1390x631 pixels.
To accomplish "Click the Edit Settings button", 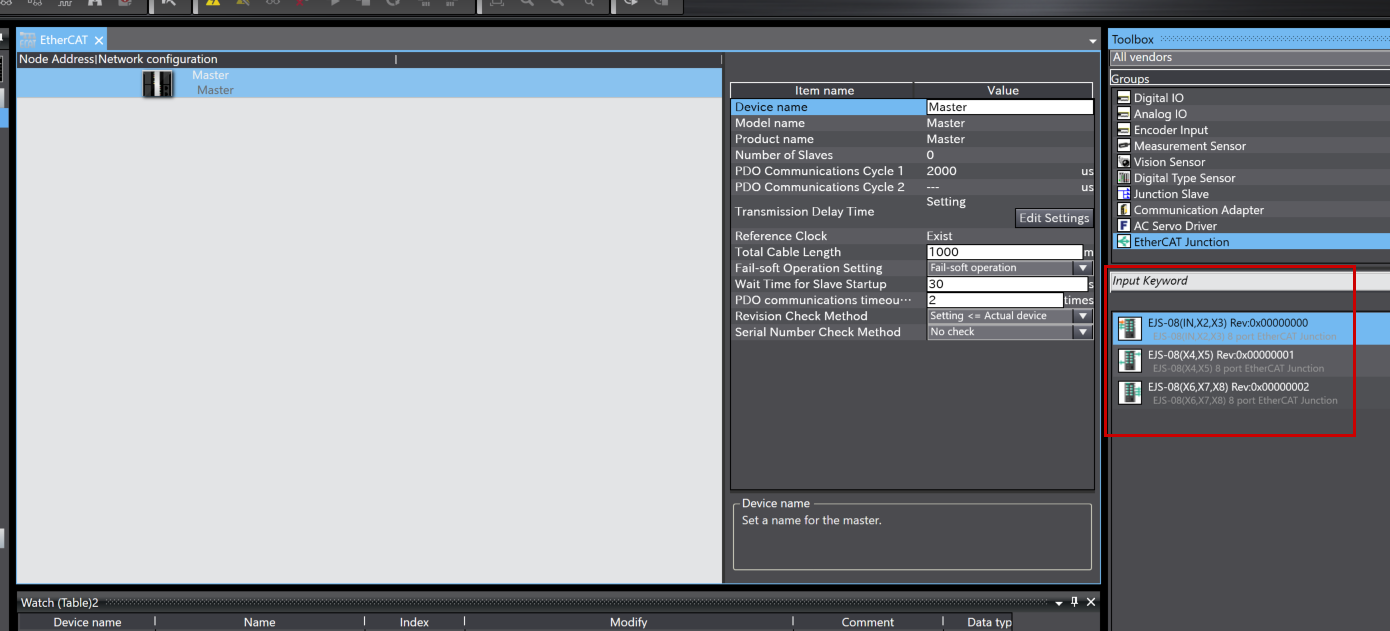I will [x=1053, y=218].
